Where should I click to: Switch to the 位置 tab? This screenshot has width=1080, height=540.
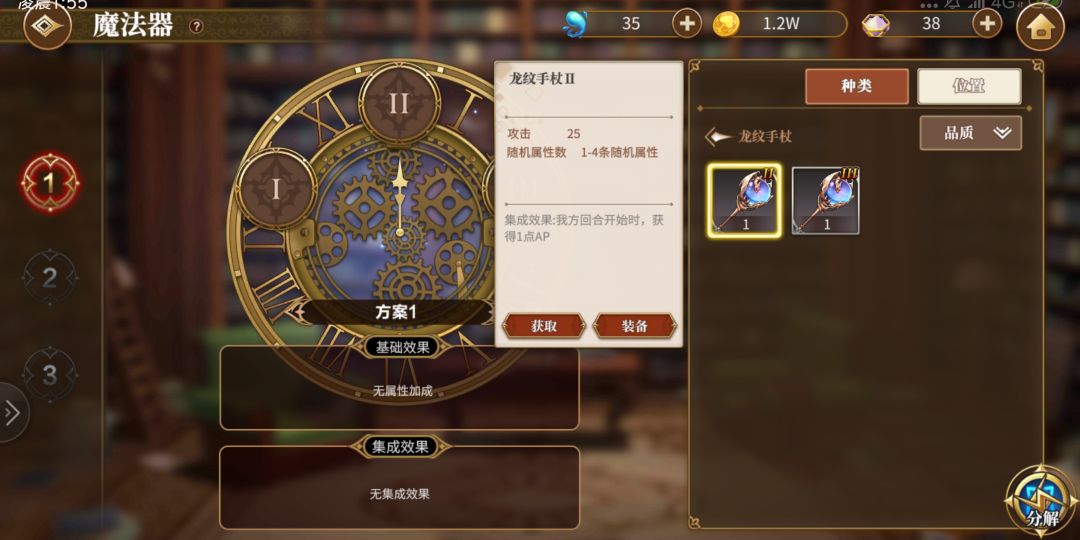pyautogui.click(x=968, y=87)
